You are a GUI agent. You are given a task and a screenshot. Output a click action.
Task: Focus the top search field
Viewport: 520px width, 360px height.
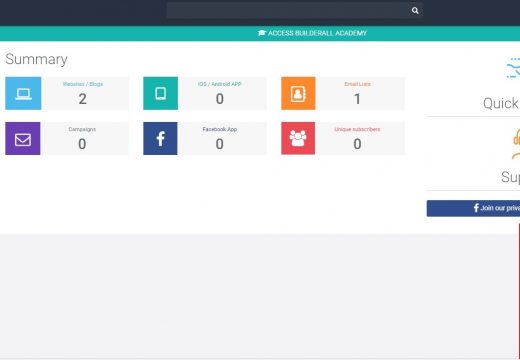(x=289, y=10)
